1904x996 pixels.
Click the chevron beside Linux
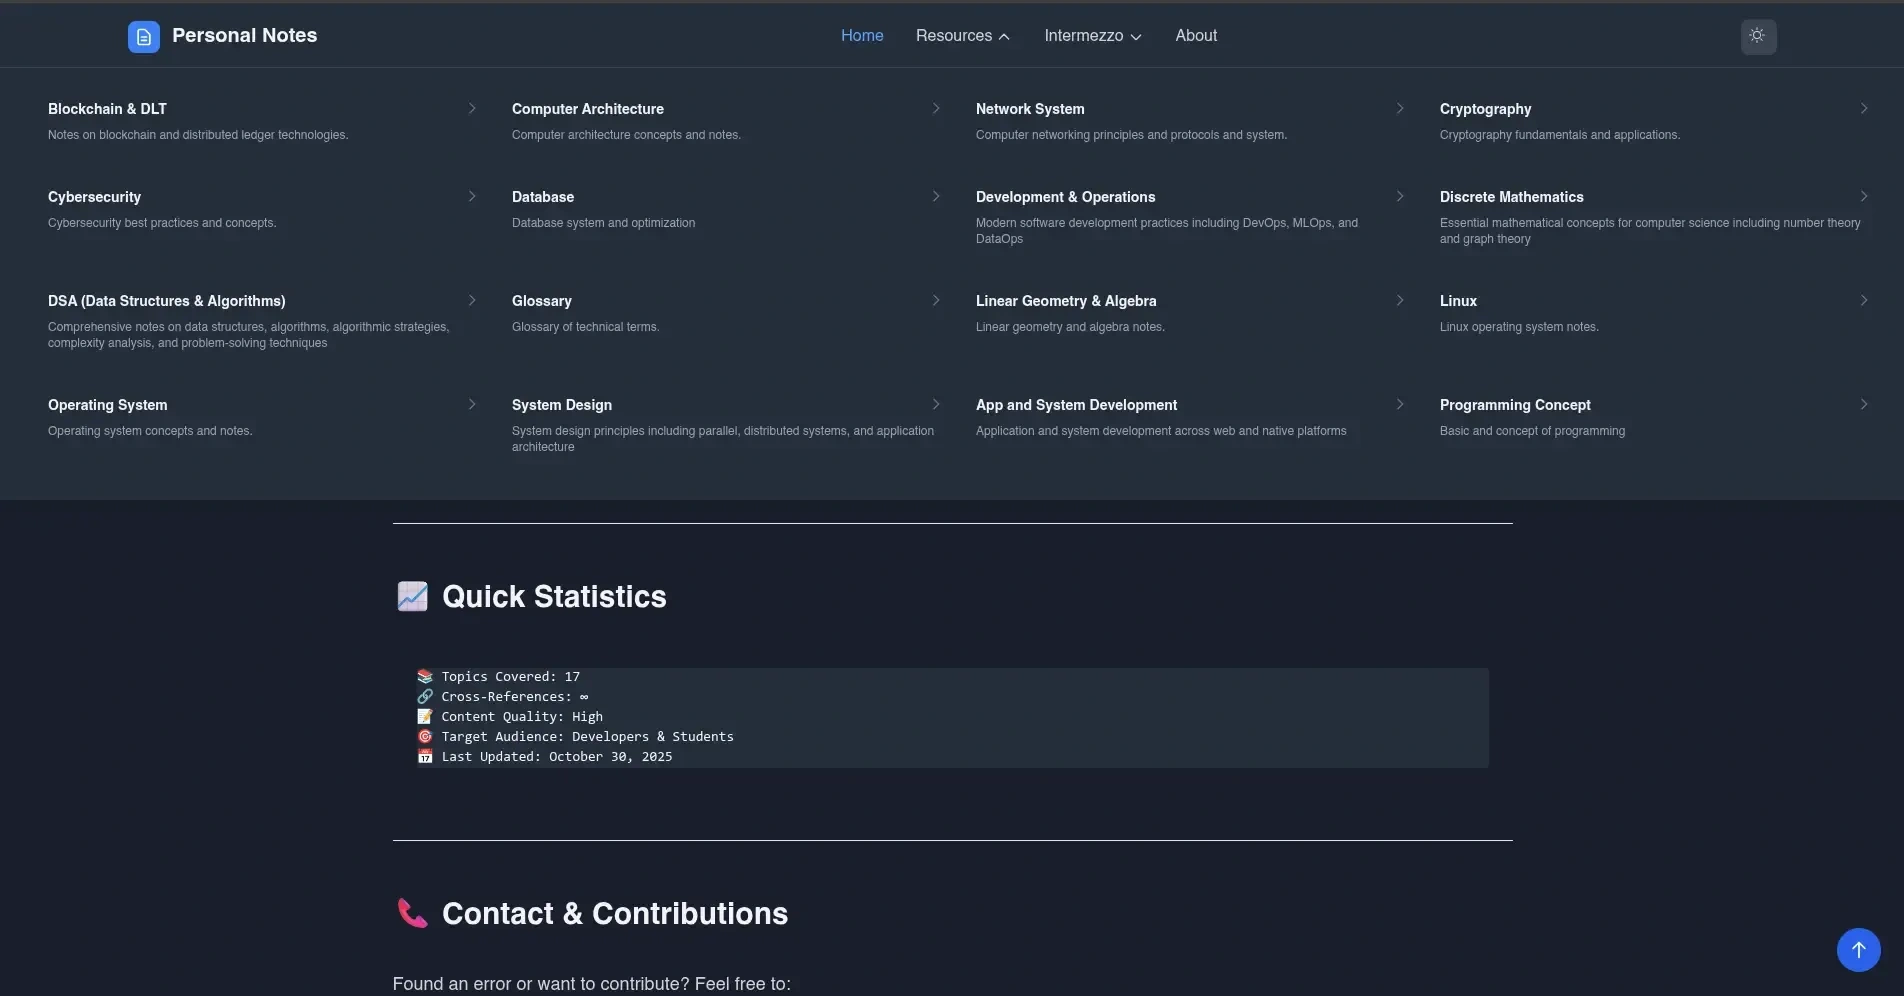coord(1864,300)
